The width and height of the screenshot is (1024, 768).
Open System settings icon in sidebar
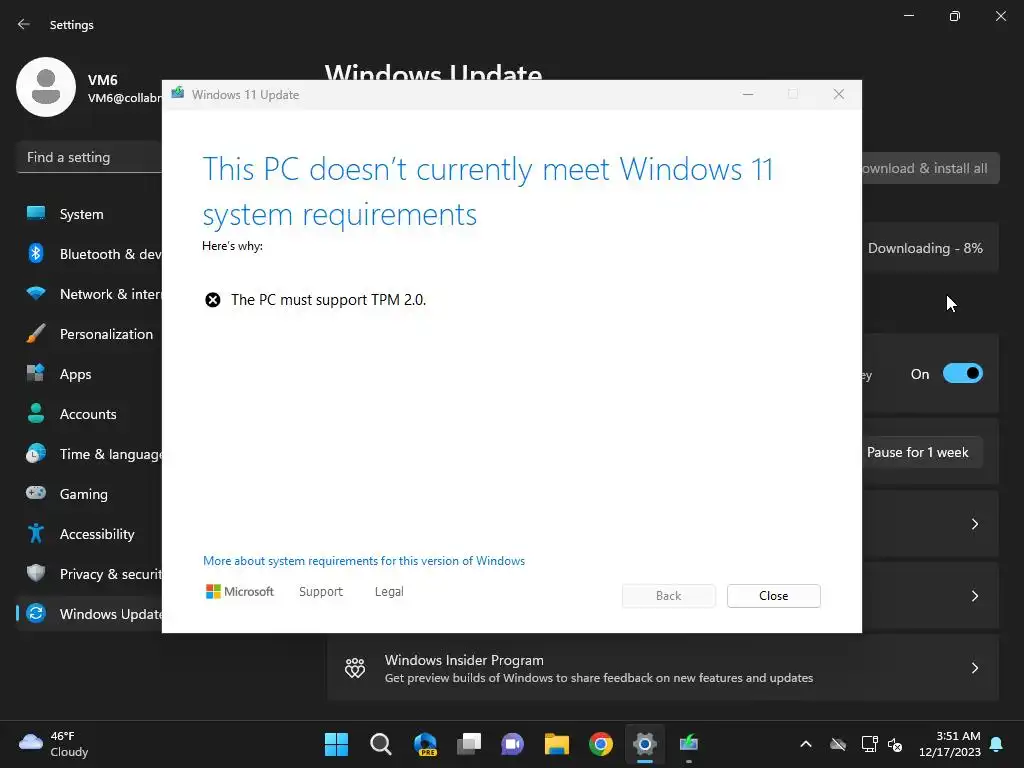point(36,214)
